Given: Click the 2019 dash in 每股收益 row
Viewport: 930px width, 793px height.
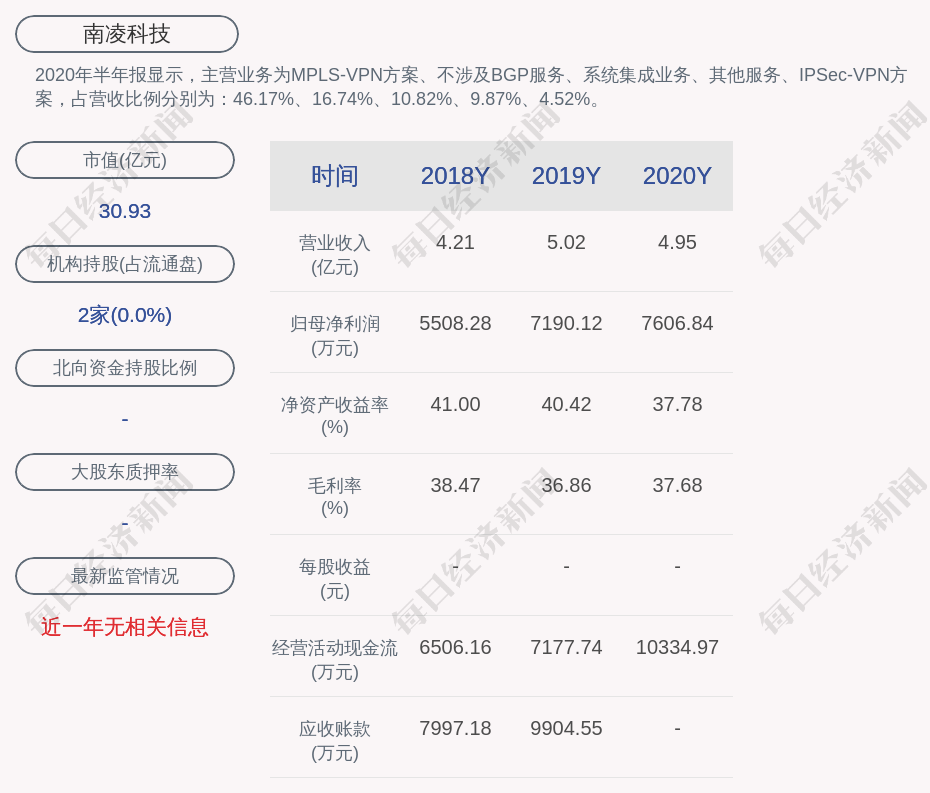Looking at the screenshot, I should (x=566, y=566).
